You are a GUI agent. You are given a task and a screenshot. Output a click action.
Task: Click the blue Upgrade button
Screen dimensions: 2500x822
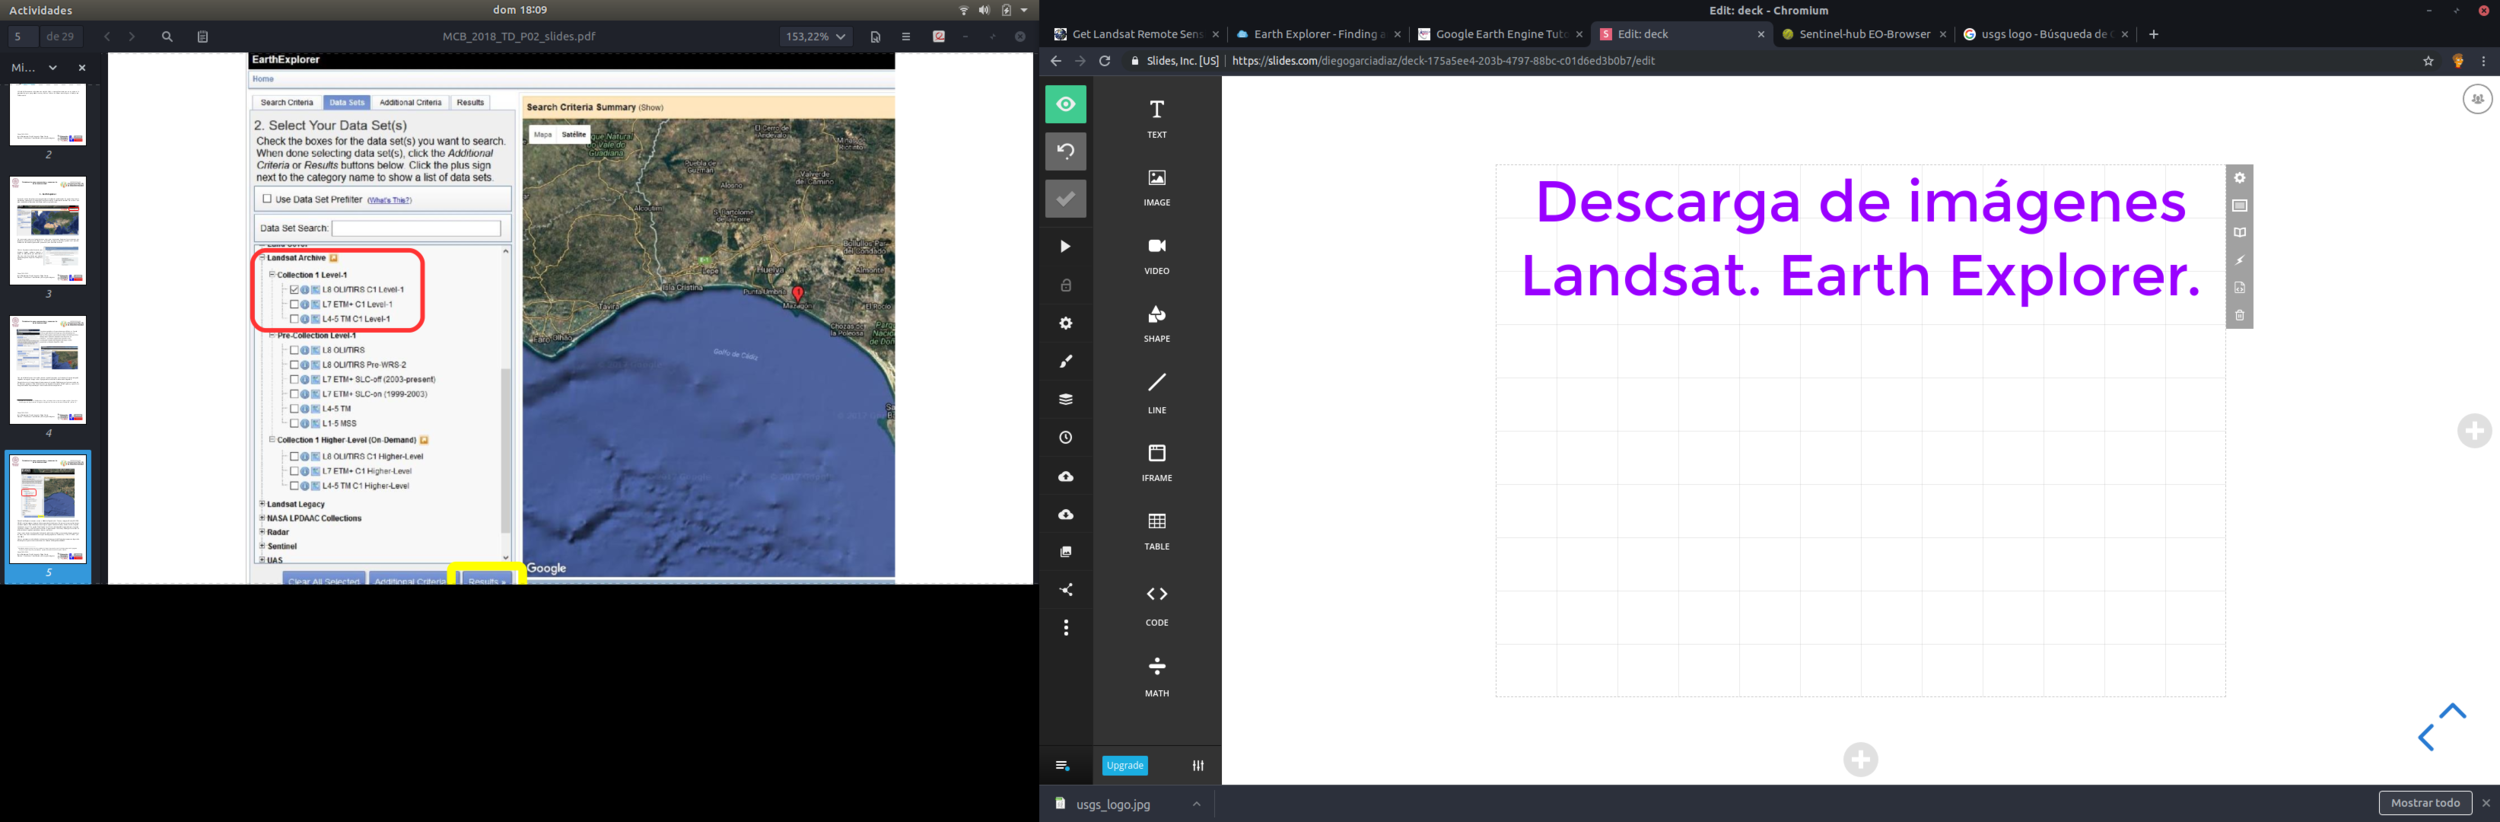pos(1124,765)
